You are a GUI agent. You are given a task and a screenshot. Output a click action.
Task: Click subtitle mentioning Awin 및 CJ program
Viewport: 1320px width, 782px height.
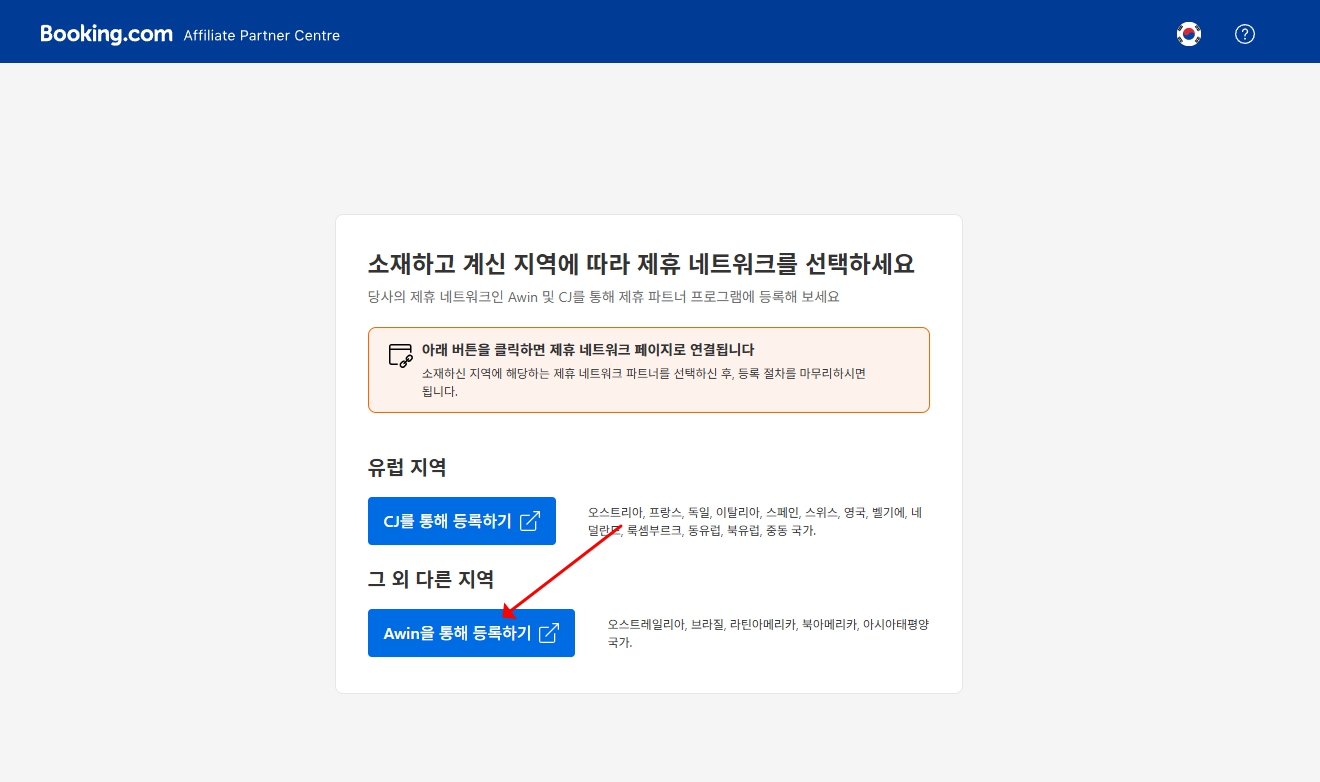pos(603,297)
